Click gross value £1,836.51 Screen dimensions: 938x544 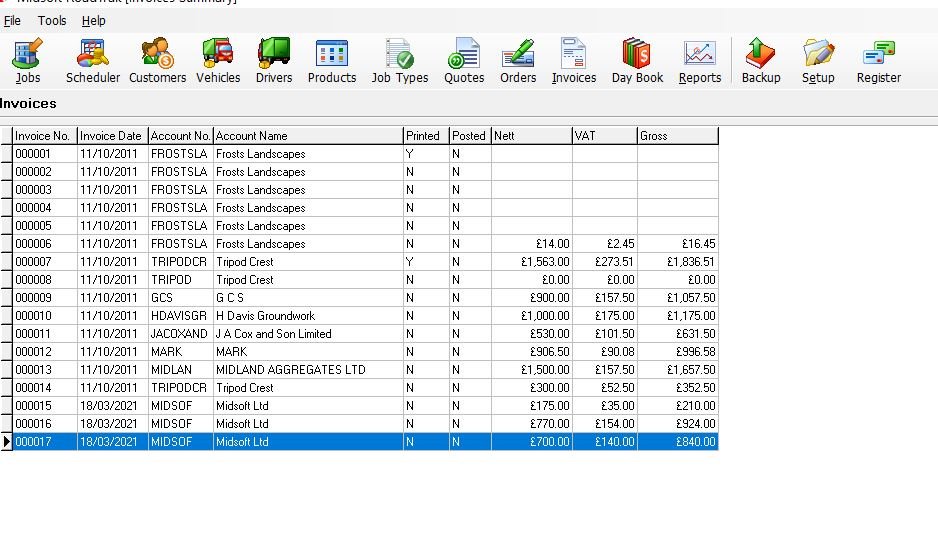click(678, 262)
